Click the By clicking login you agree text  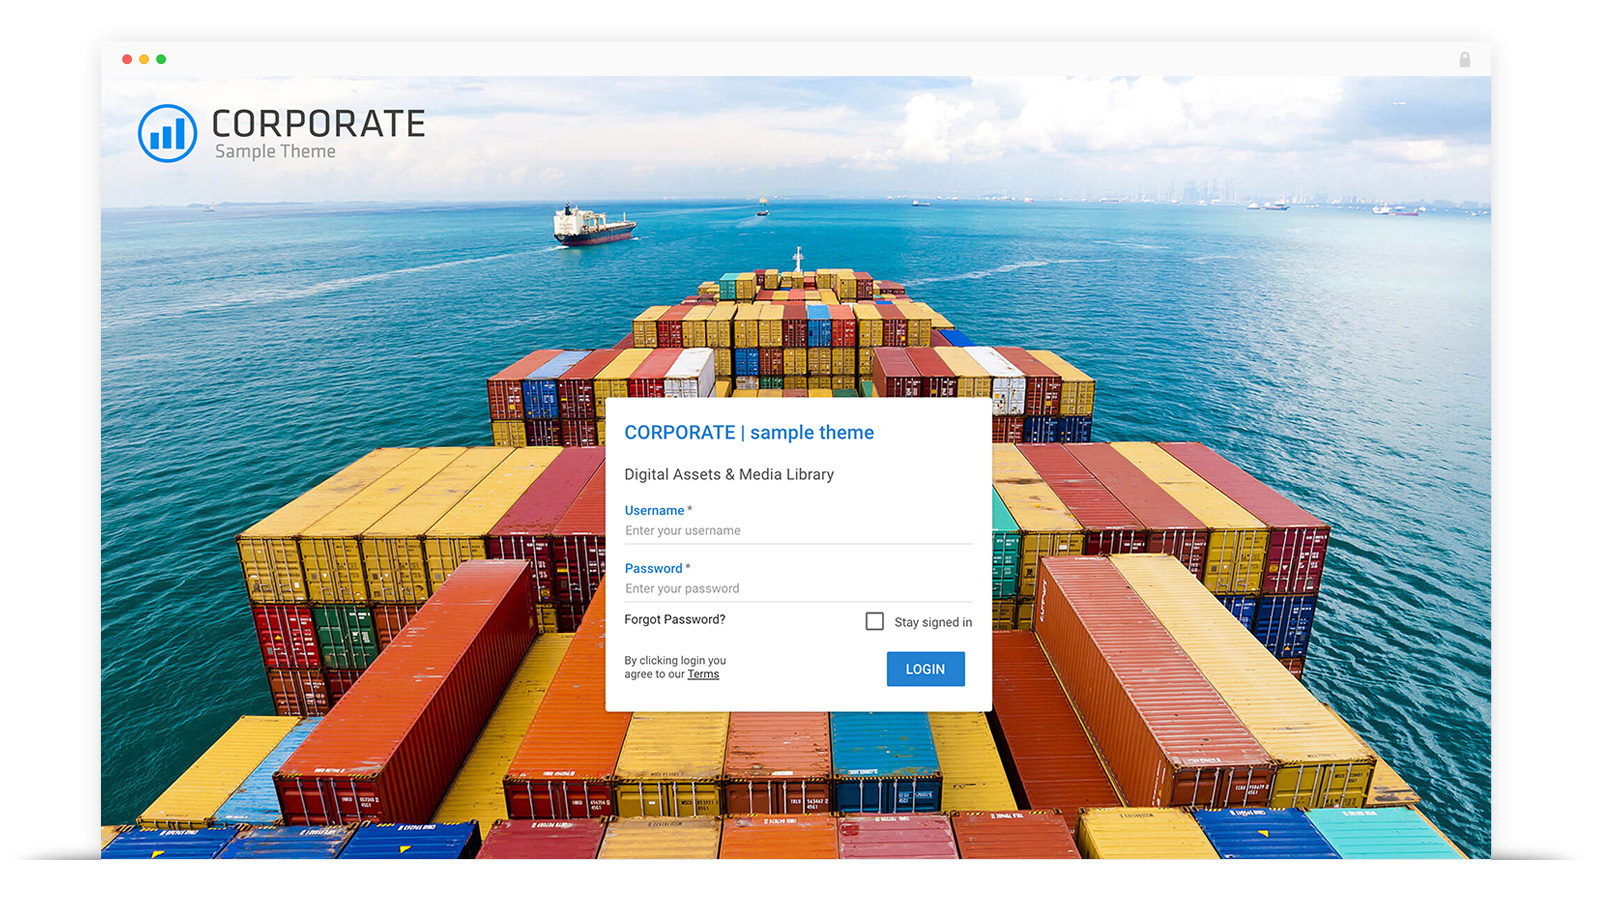[x=675, y=667]
